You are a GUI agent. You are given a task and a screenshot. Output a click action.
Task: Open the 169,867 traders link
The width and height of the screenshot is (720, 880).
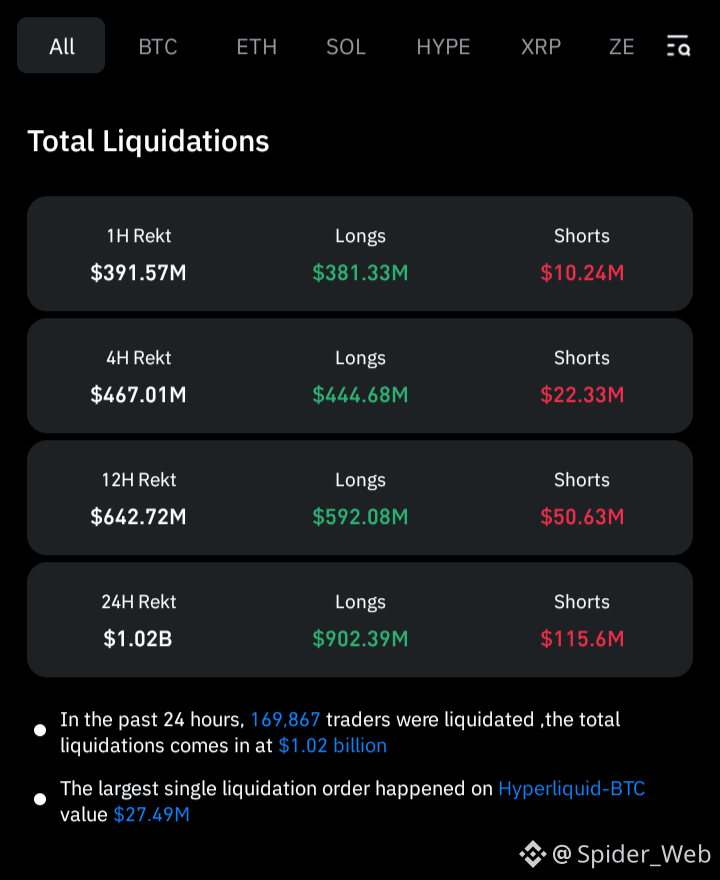tap(285, 719)
